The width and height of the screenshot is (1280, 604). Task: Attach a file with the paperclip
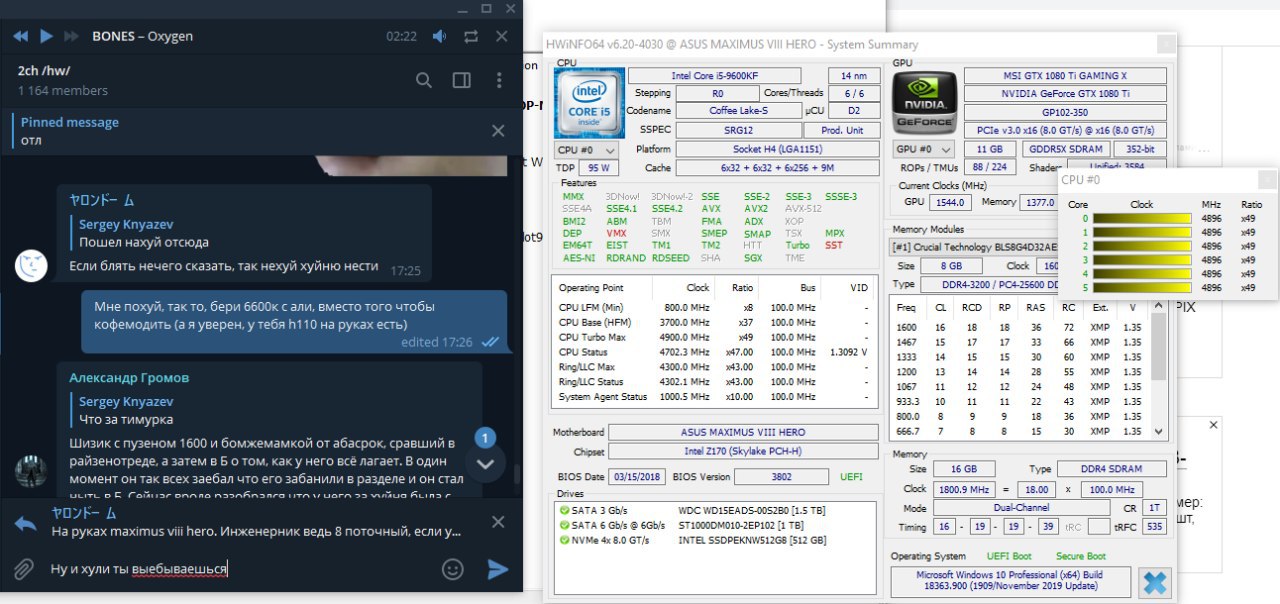click(x=24, y=569)
